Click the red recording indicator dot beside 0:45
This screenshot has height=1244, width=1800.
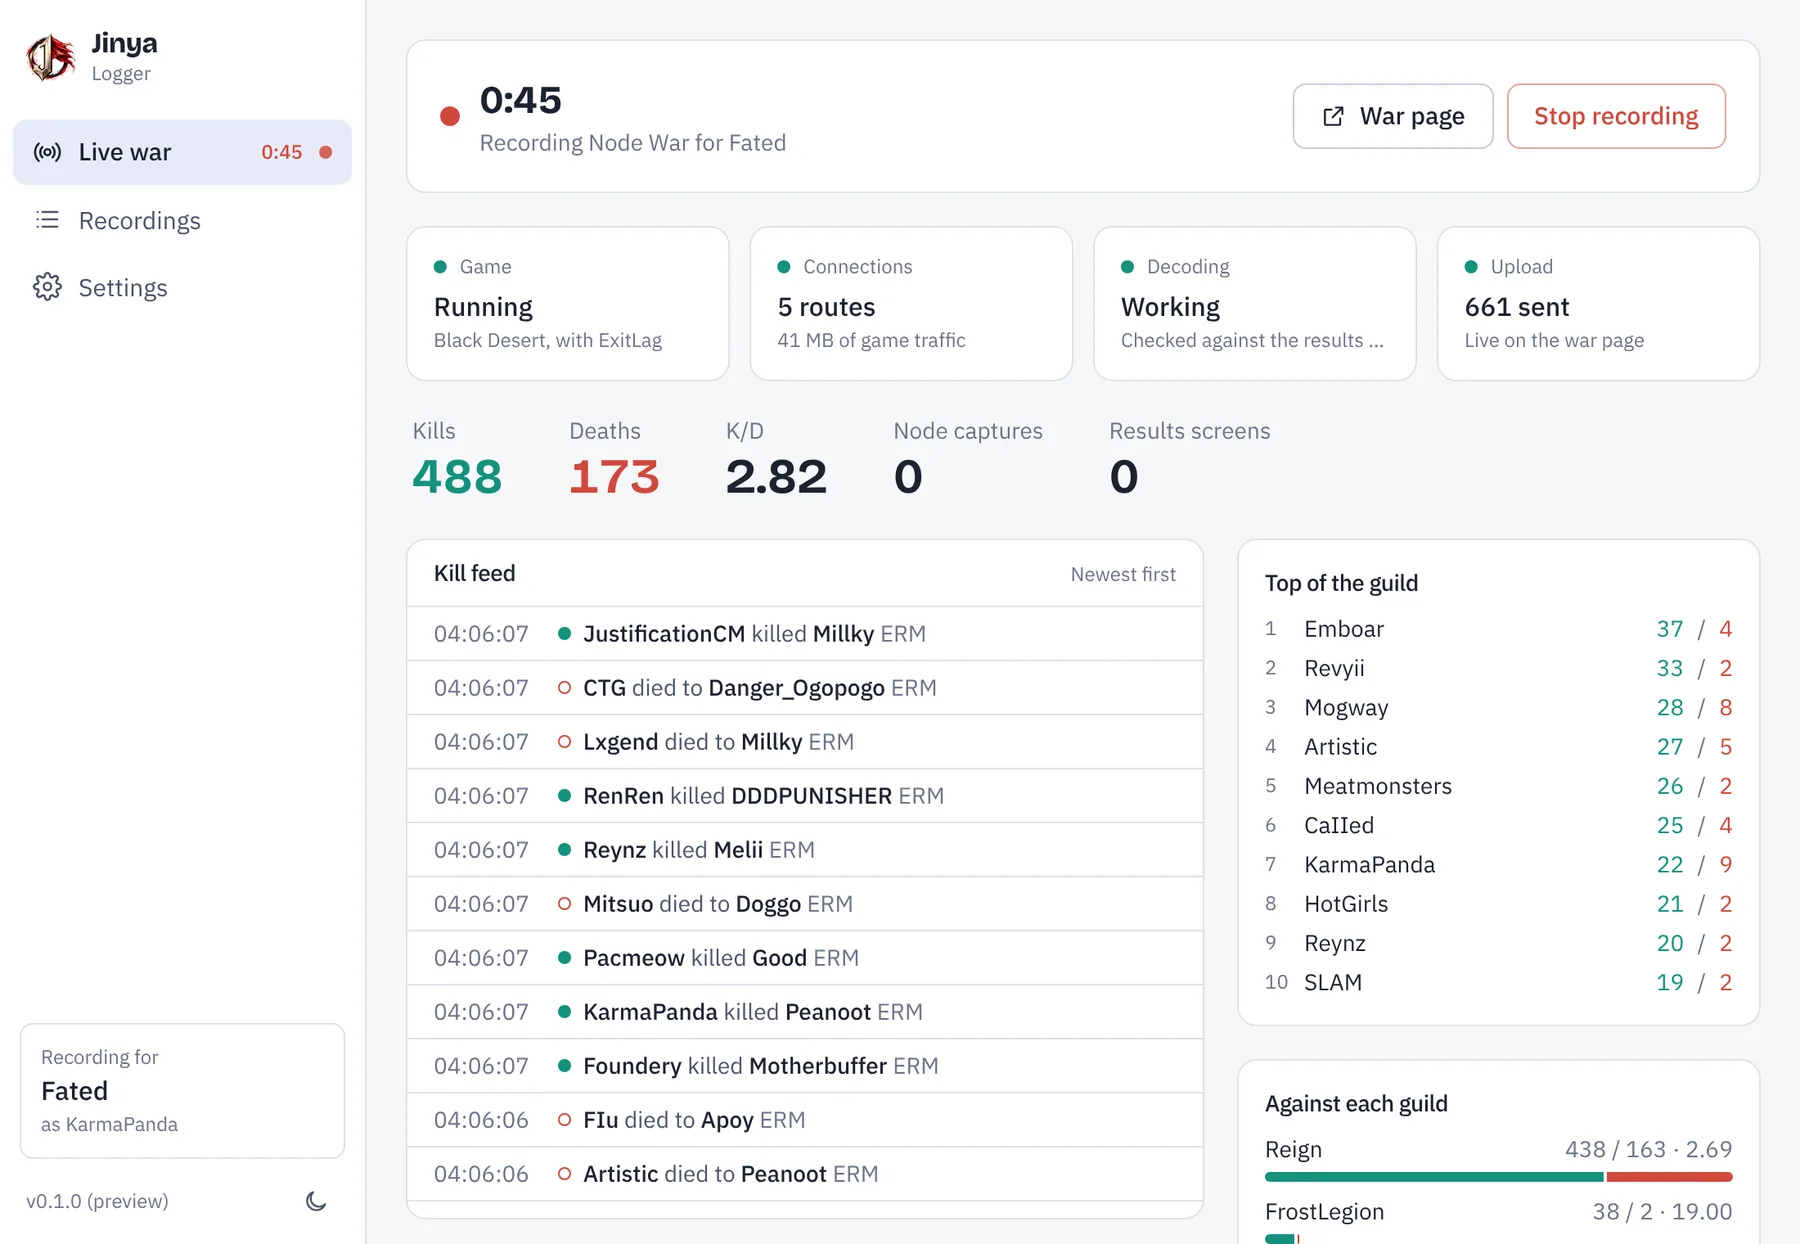tap(450, 116)
